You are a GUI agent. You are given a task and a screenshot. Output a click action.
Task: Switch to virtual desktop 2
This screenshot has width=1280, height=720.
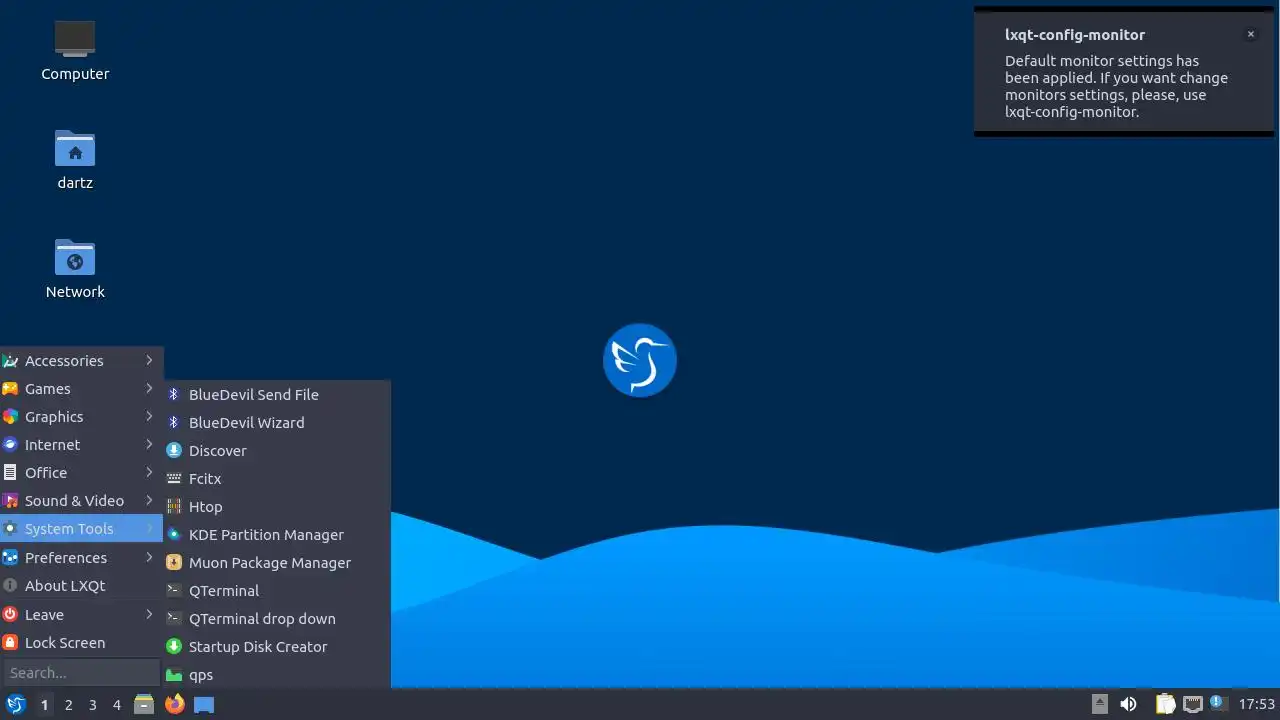(68, 704)
